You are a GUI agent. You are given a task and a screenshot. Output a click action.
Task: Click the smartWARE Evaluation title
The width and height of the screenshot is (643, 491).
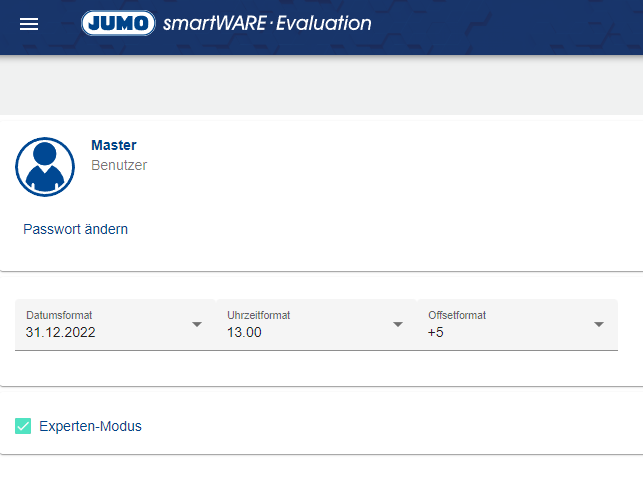[267, 23]
